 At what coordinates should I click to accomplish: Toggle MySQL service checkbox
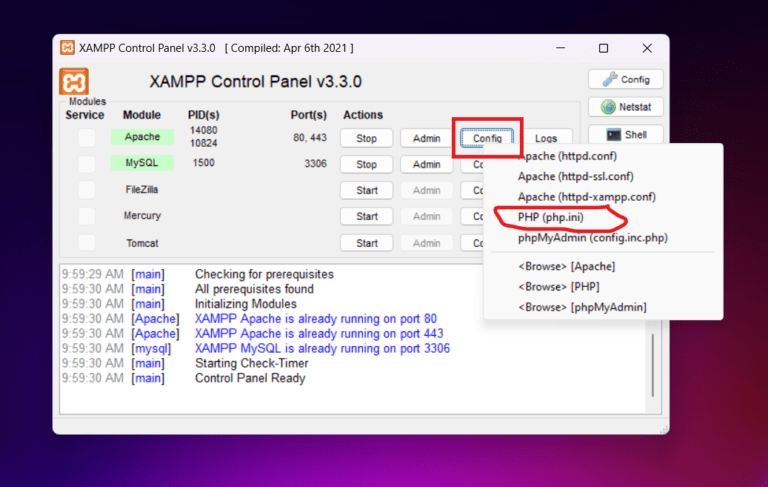coord(87,164)
